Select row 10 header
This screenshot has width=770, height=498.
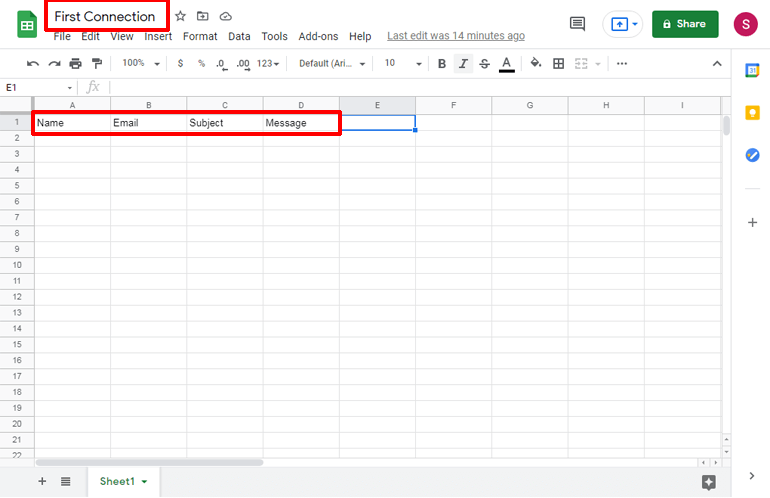click(x=17, y=265)
